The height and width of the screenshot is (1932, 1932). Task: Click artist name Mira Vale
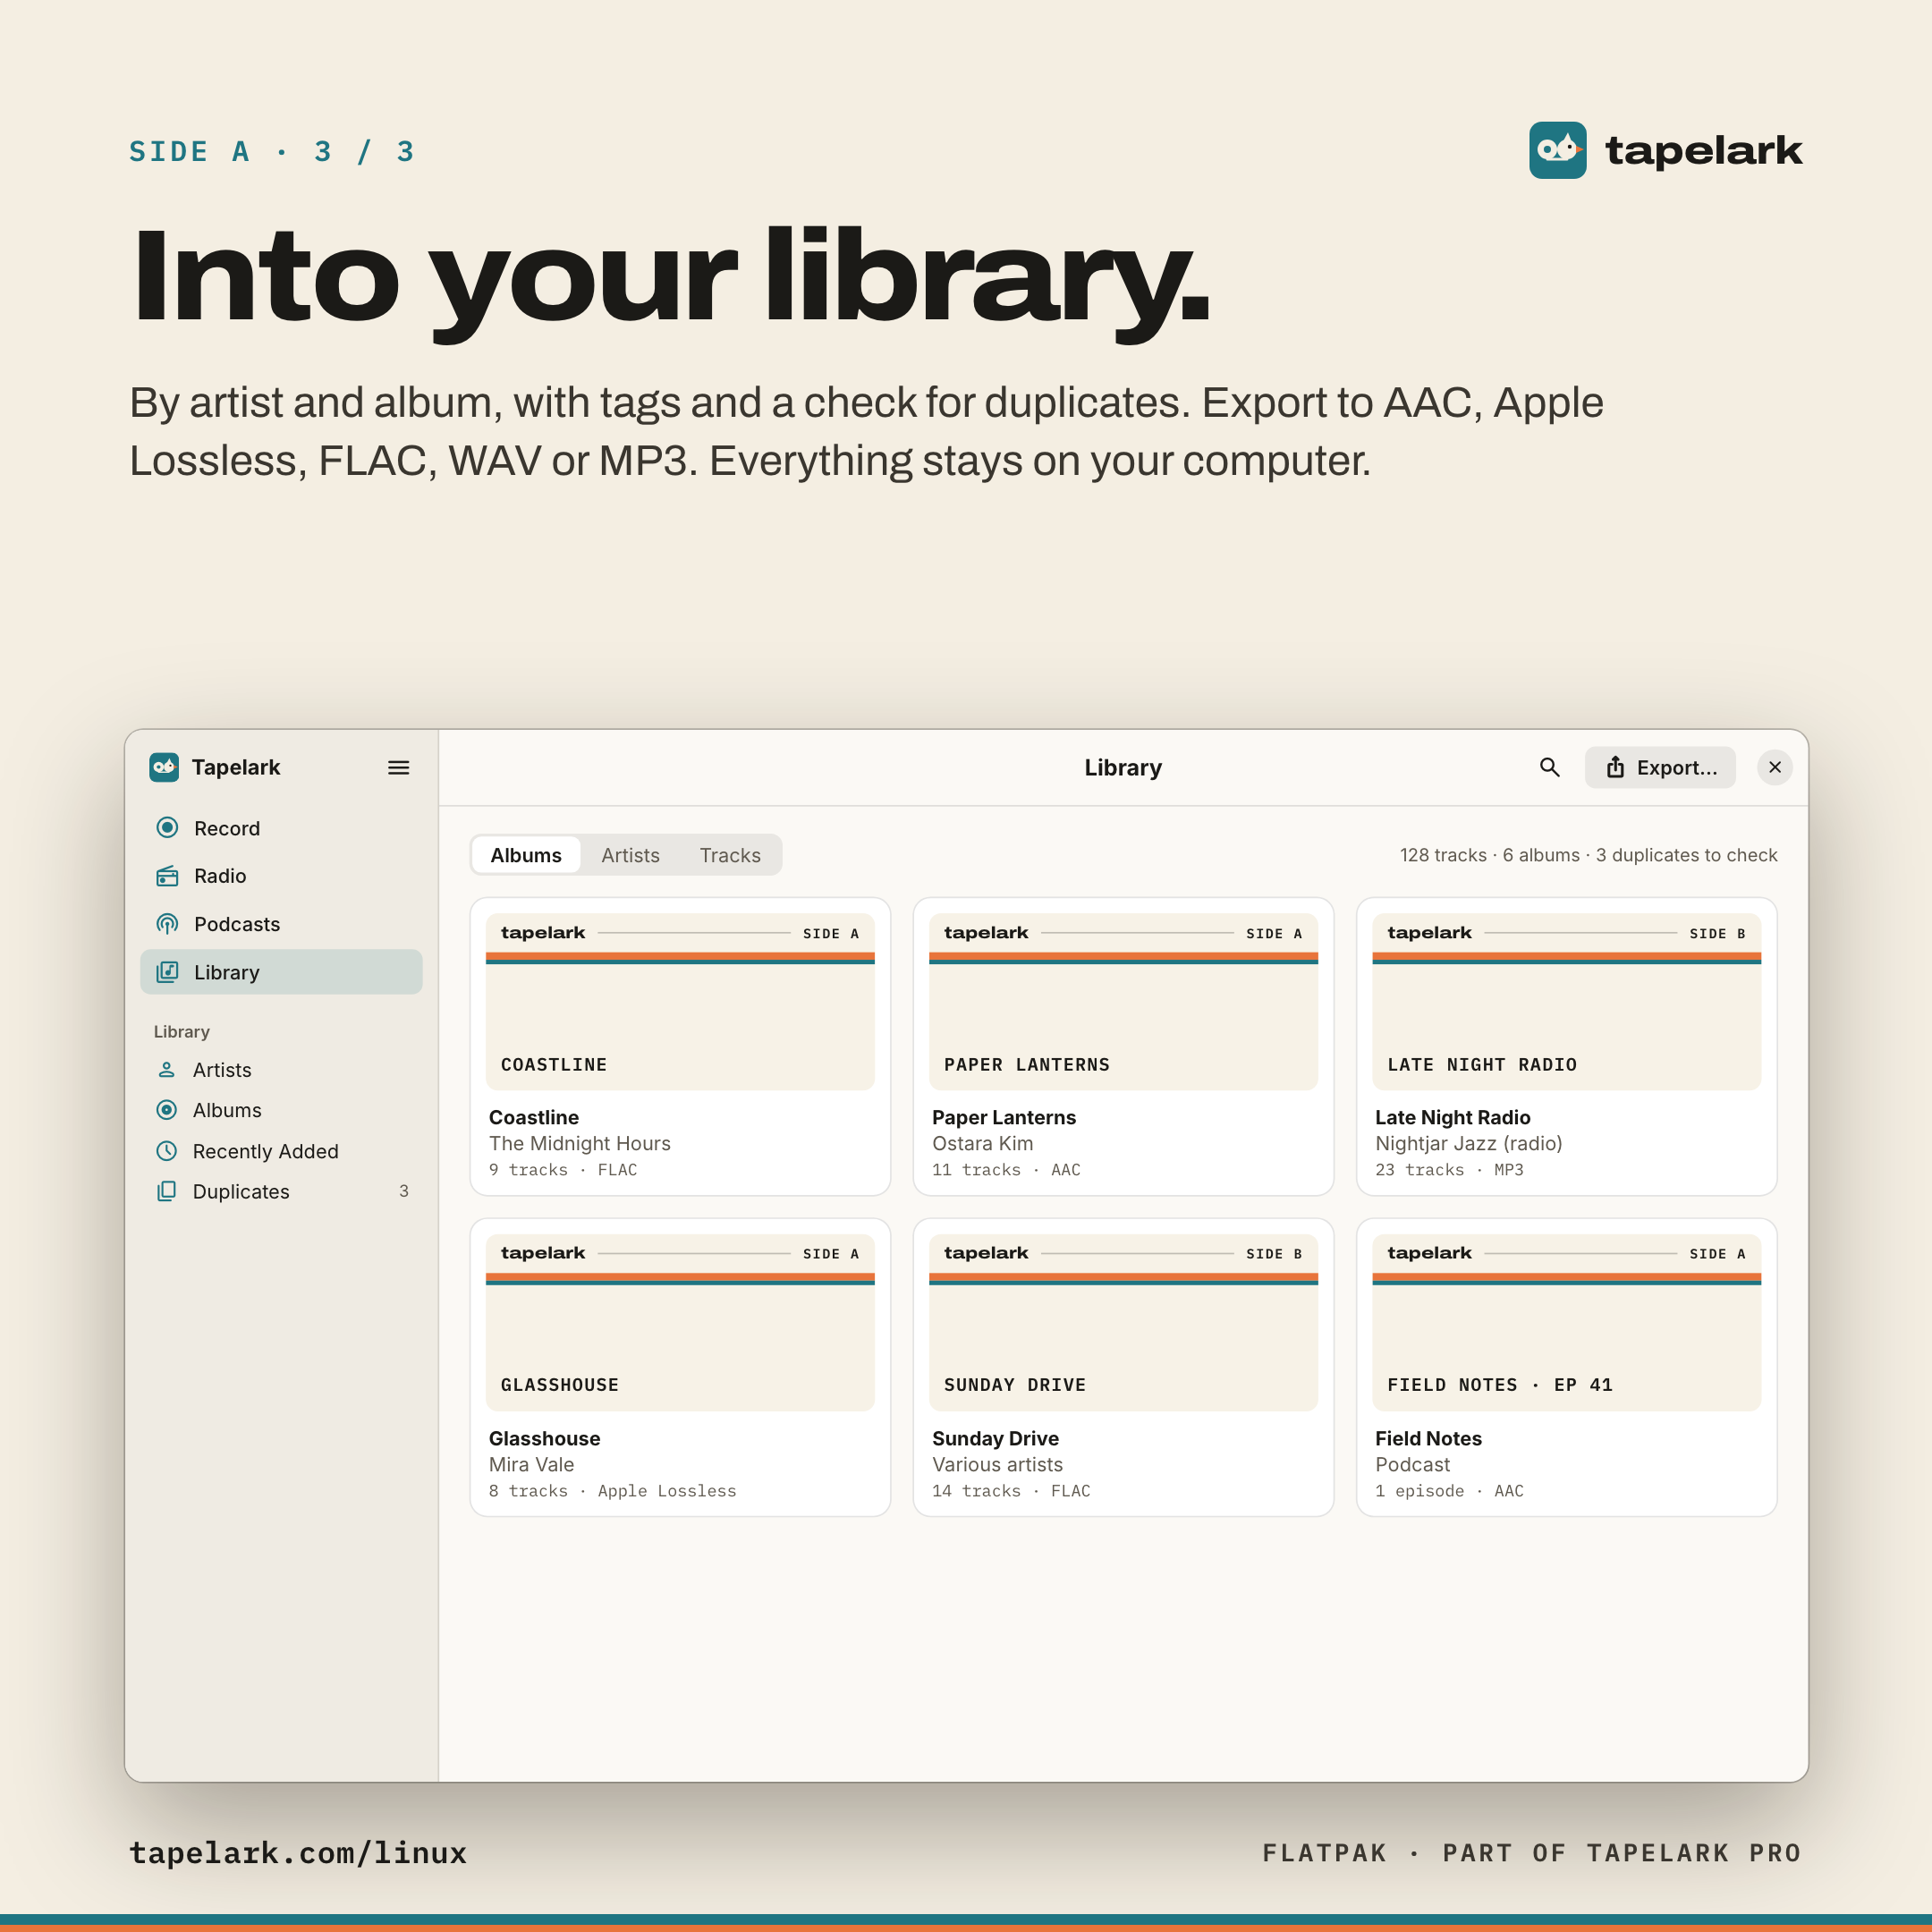(532, 1464)
